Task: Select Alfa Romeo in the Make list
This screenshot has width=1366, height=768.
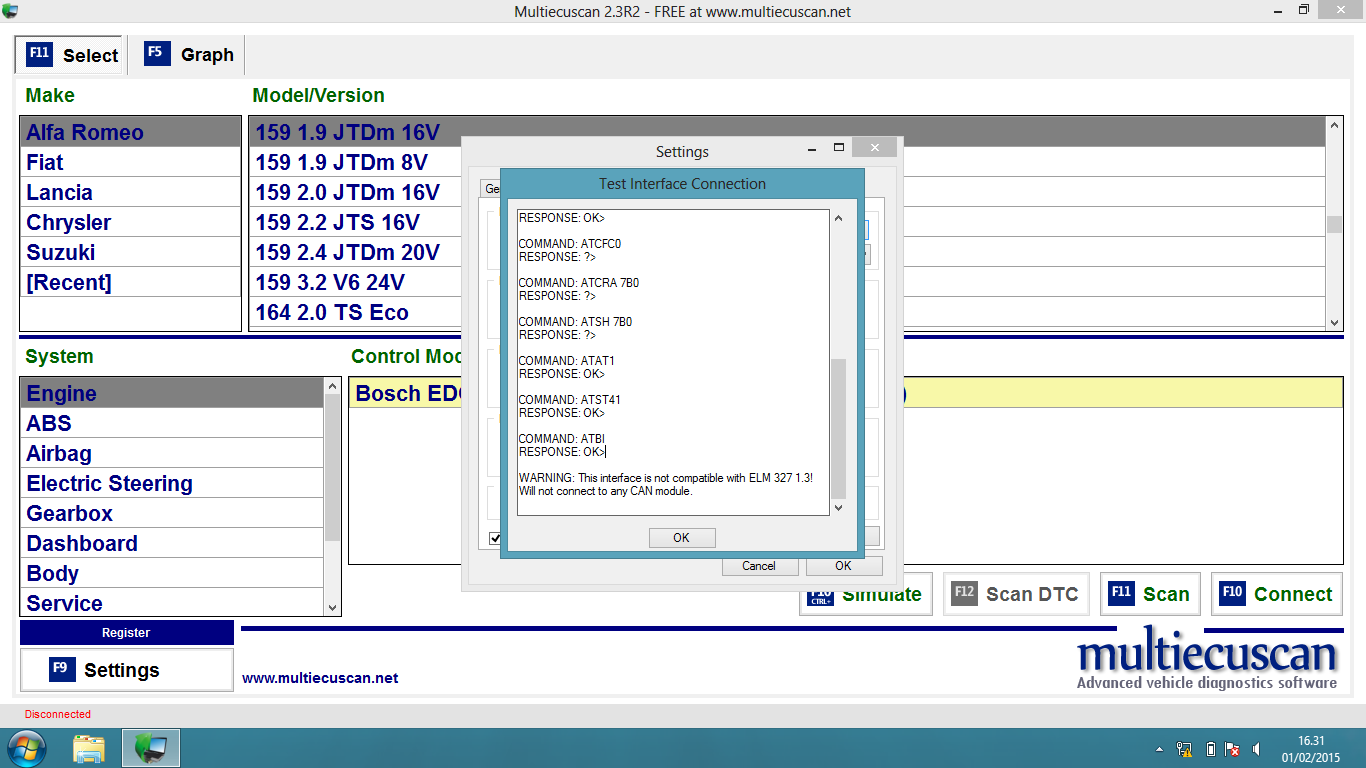Action: (x=130, y=132)
